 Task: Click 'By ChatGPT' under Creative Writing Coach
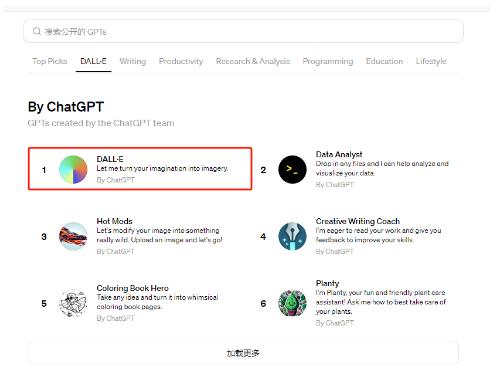(335, 251)
